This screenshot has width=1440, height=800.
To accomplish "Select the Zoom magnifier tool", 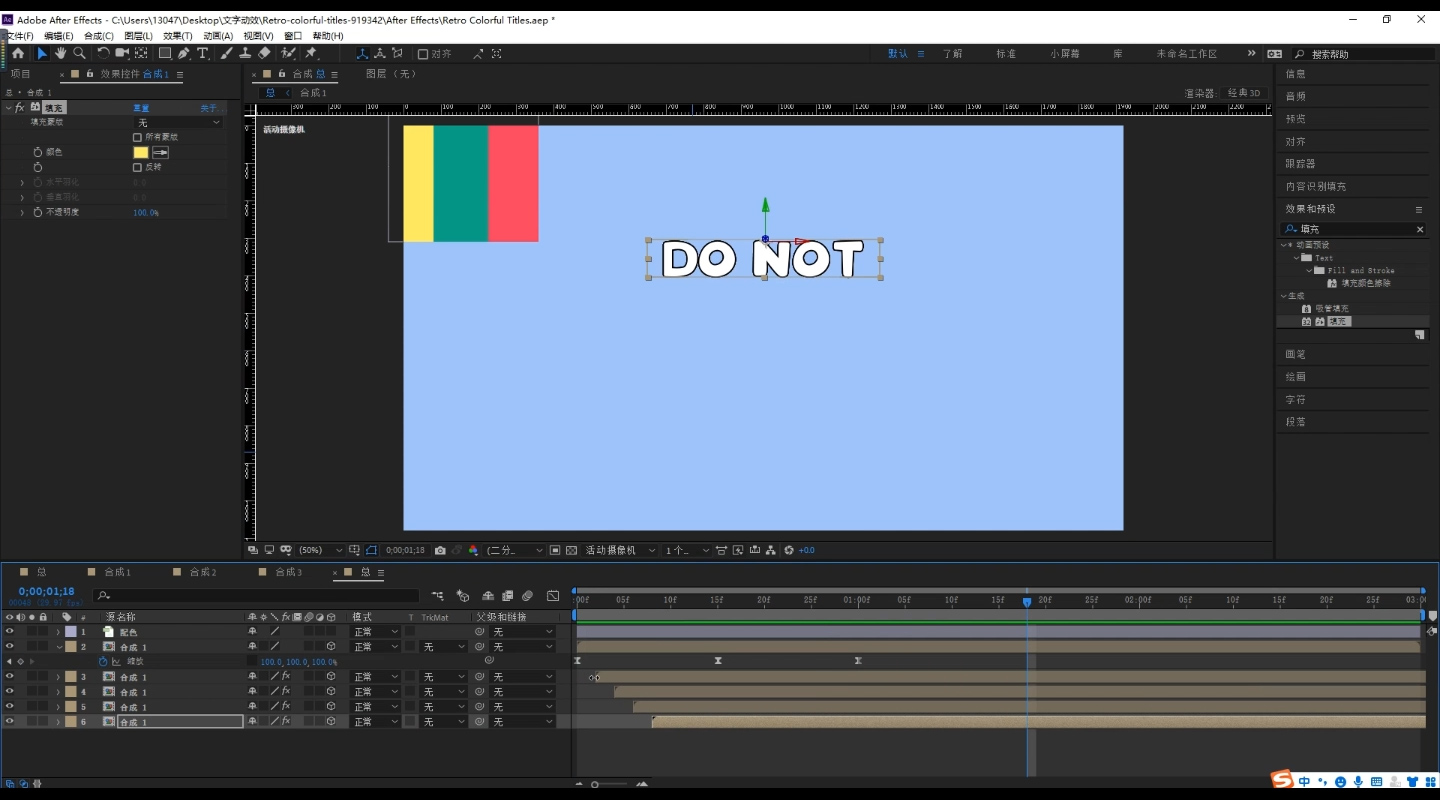I will pos(79,53).
